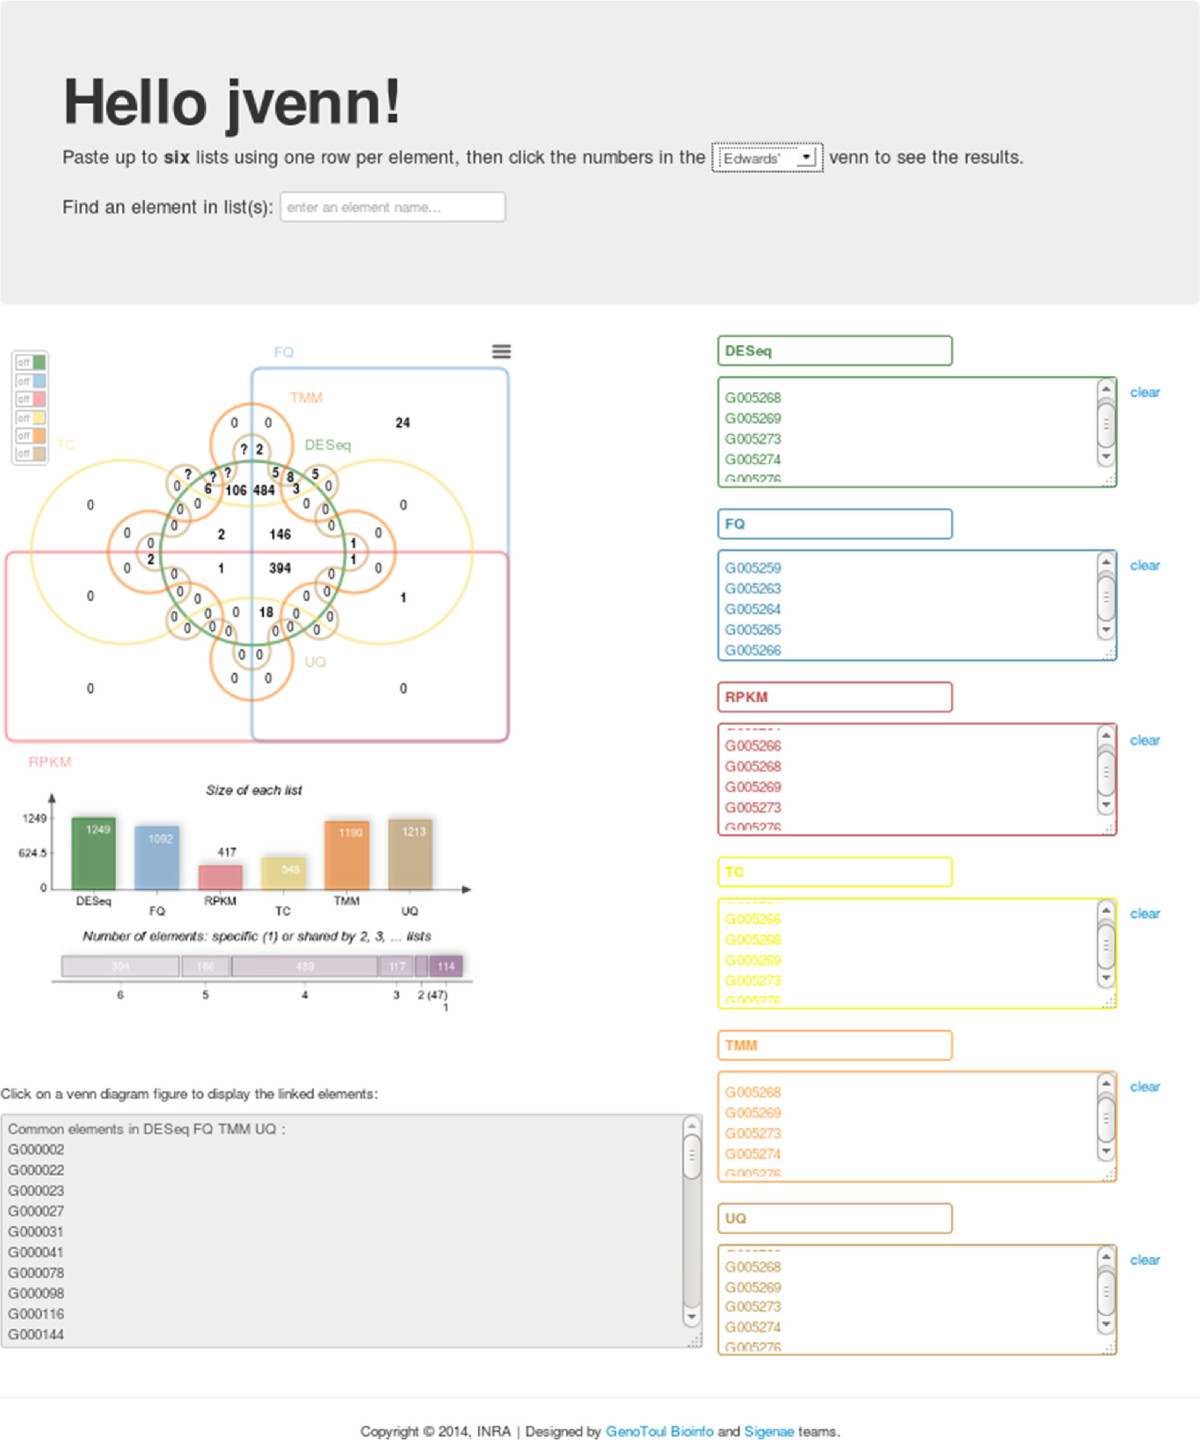Click the TMM label in venn diagram
This screenshot has height=1440, width=1200.
[x=306, y=398]
